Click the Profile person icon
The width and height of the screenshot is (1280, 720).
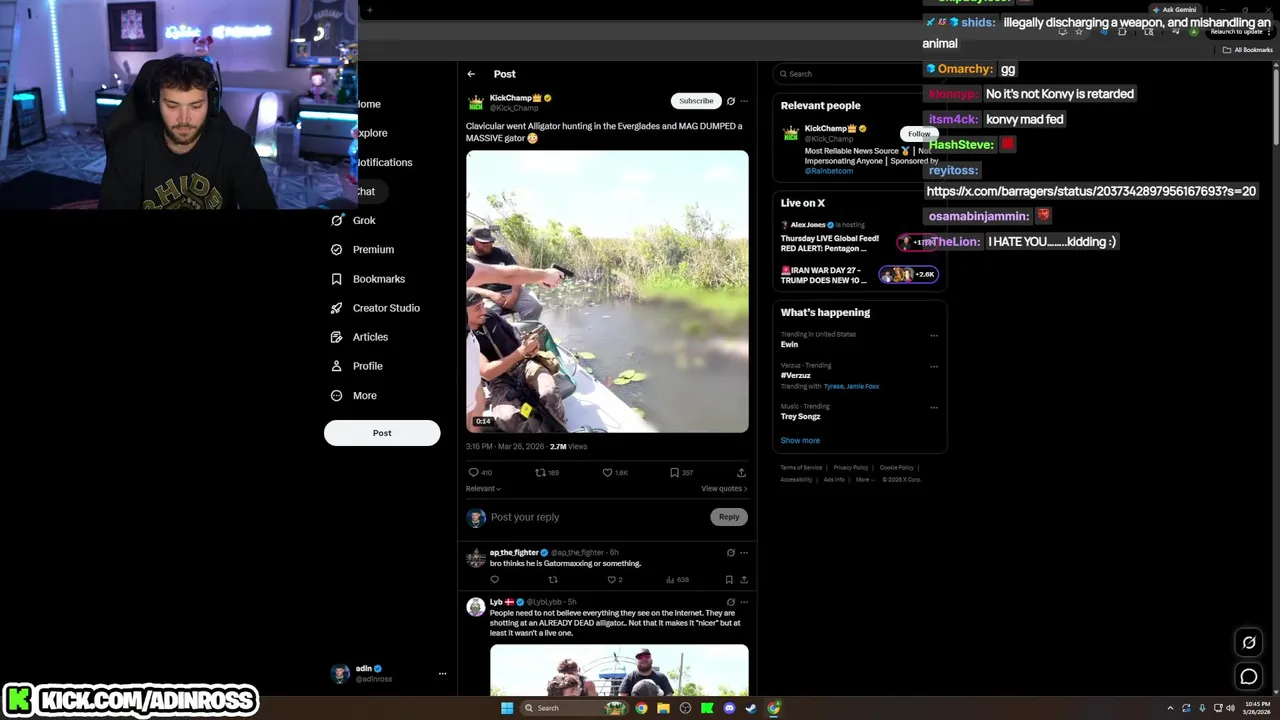(x=337, y=366)
